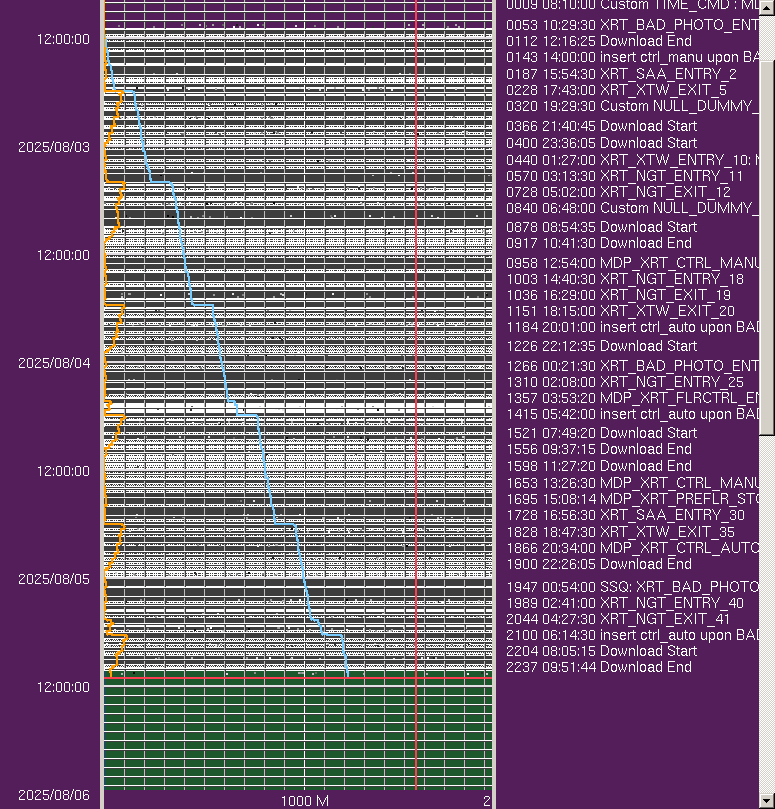The height and width of the screenshot is (809, 775).
Task: Highlight the 0917 10:41:30 Download End row
Action: (x=599, y=242)
